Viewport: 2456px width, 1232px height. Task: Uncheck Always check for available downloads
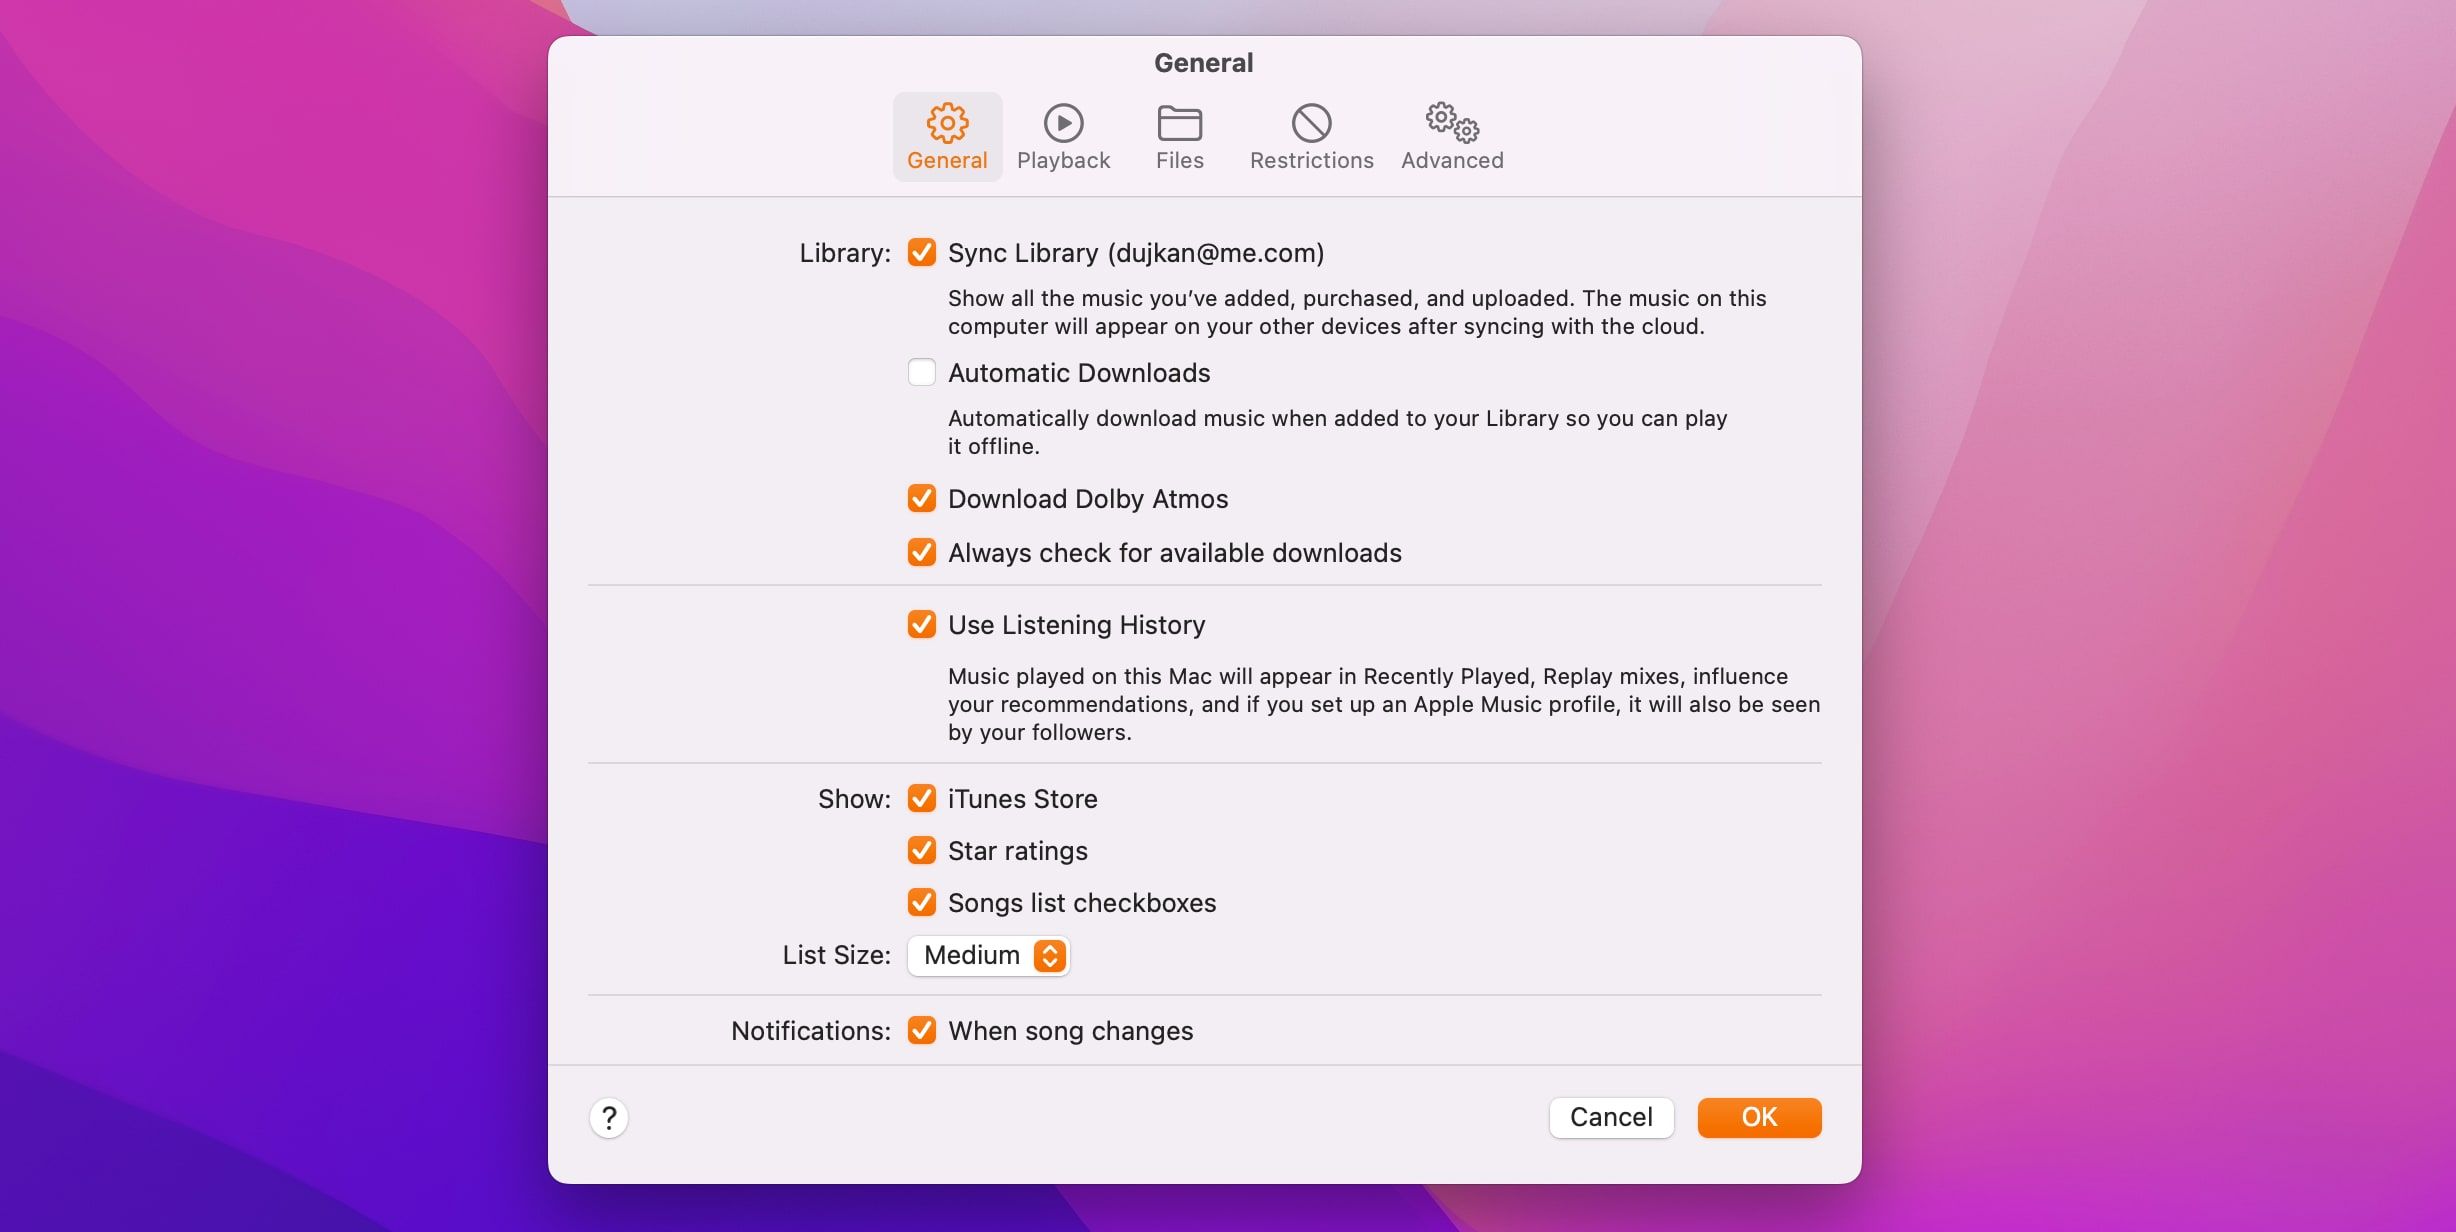(921, 552)
